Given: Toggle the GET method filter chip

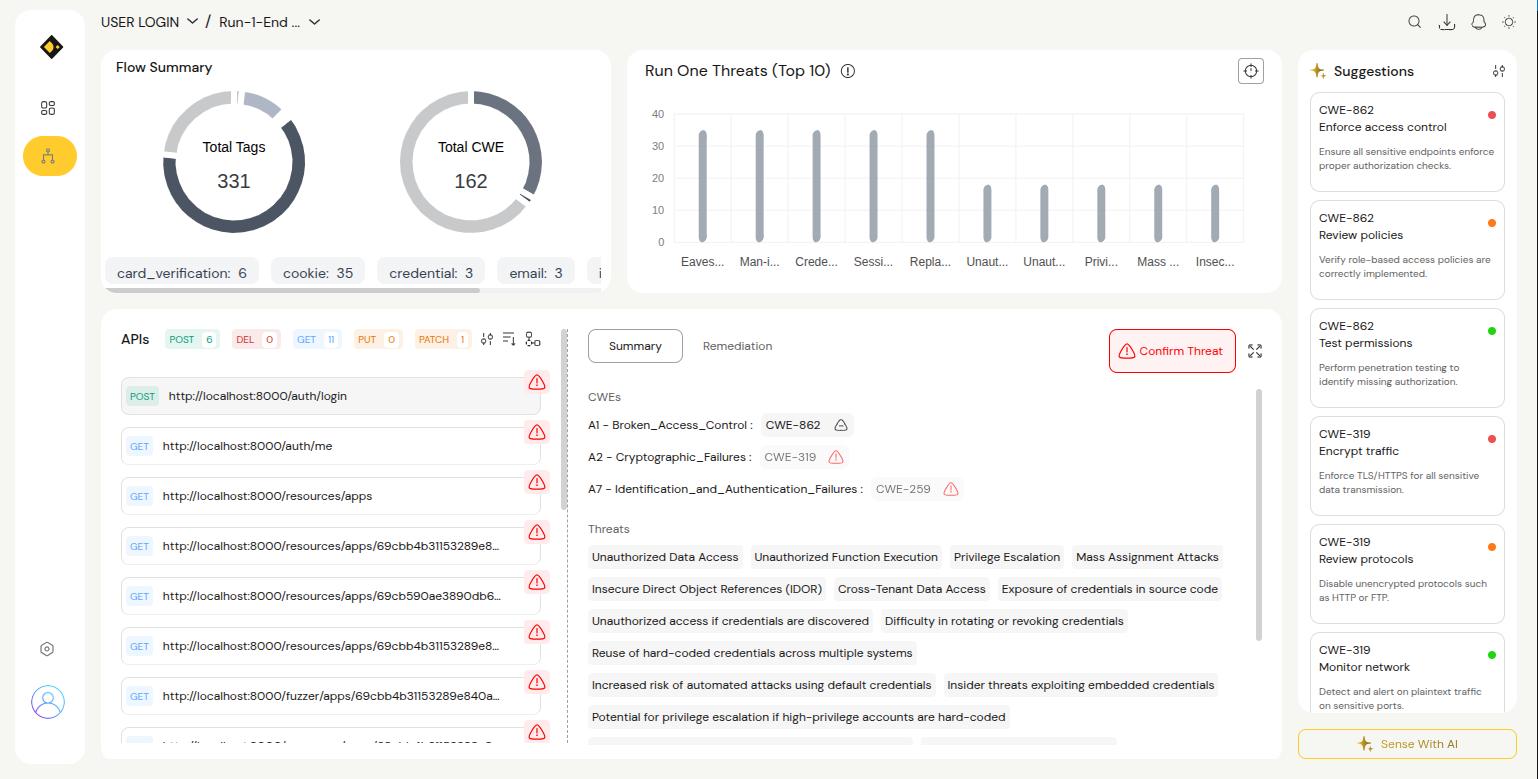Looking at the screenshot, I should tap(317, 339).
